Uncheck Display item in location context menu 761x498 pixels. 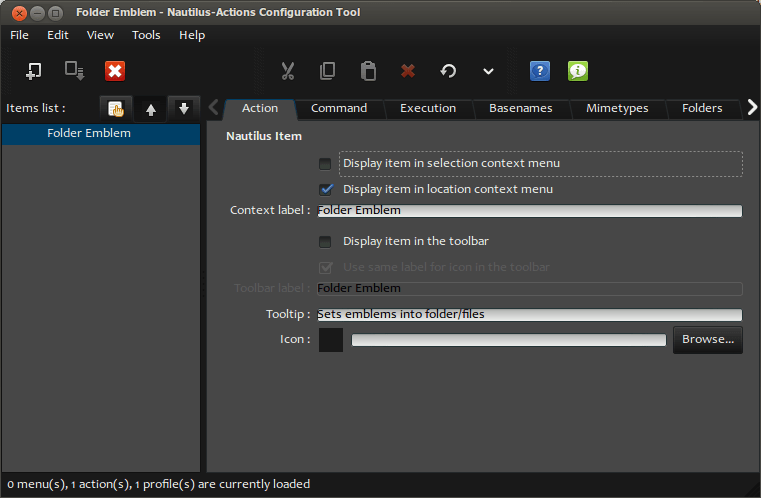click(x=326, y=189)
